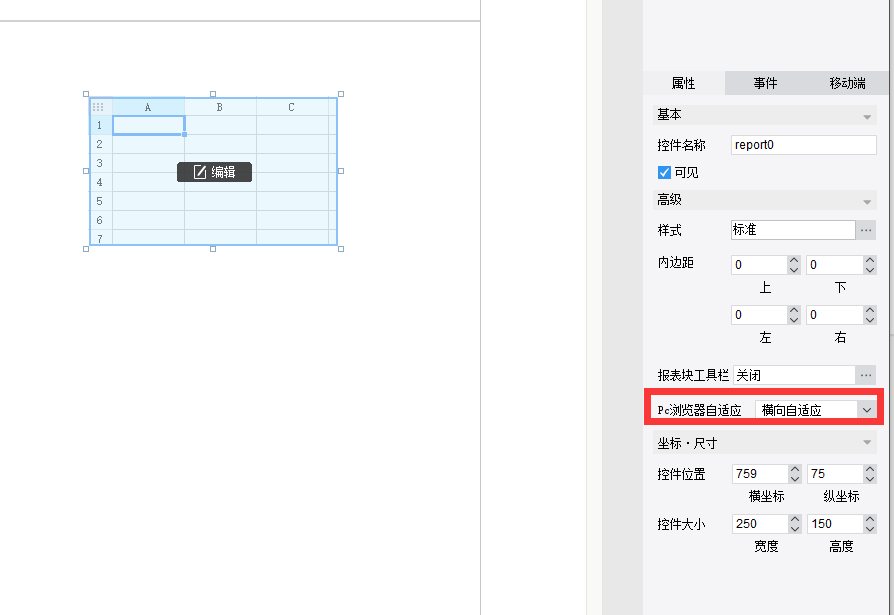This screenshot has width=894, height=615.
Task: Decrease the 纵坐标 position value
Action: [869, 479]
